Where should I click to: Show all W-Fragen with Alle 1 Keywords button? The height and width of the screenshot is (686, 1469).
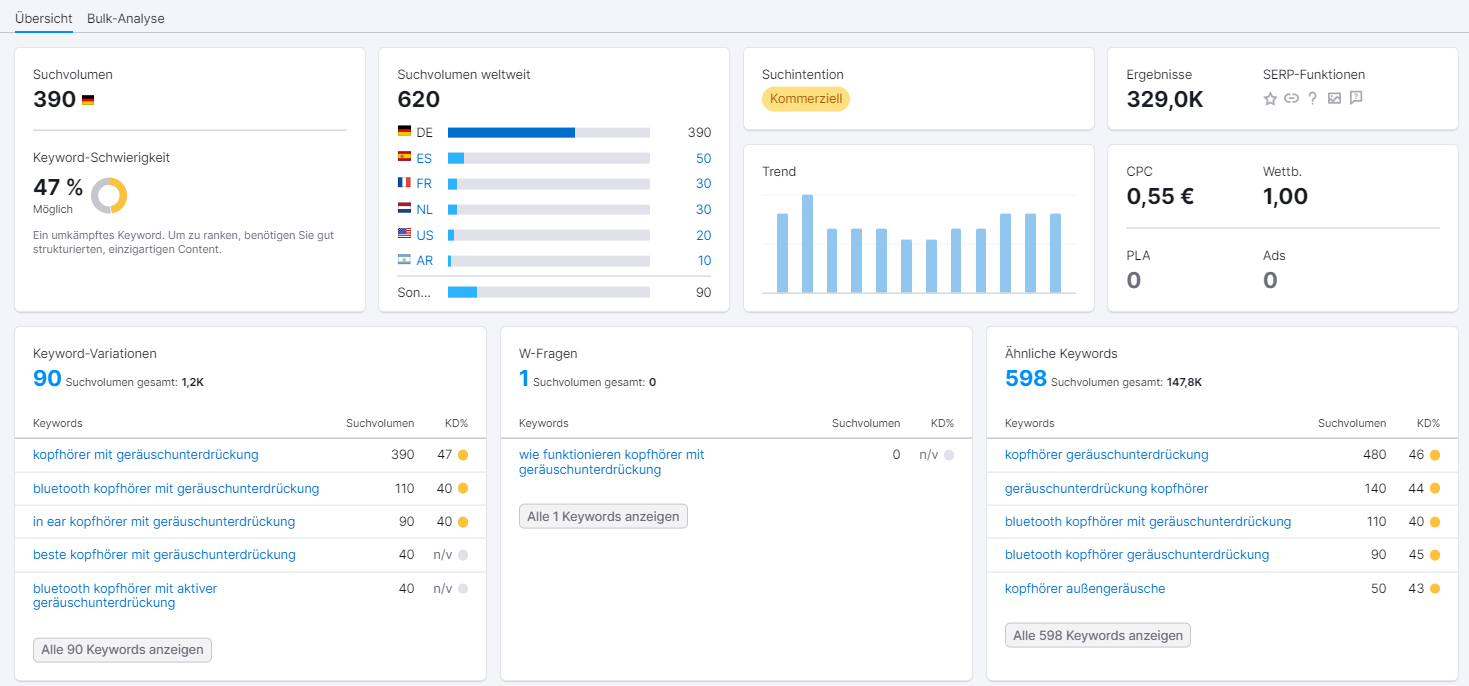coord(603,516)
